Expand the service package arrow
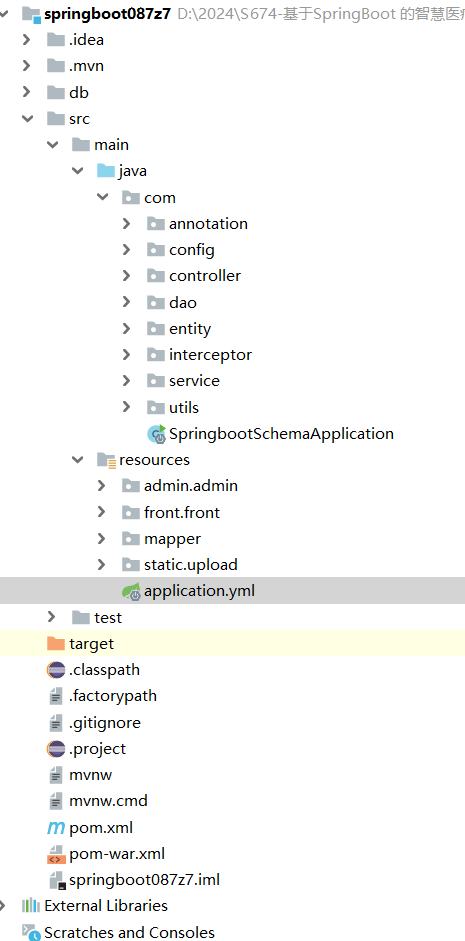The image size is (465, 941). 127,381
